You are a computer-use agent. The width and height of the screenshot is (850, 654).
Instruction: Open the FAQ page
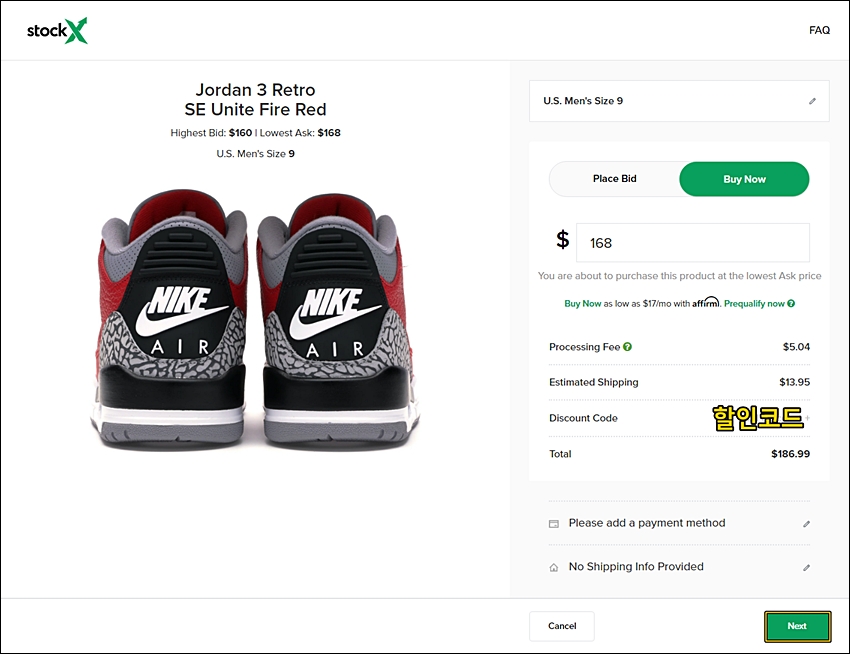click(x=819, y=30)
